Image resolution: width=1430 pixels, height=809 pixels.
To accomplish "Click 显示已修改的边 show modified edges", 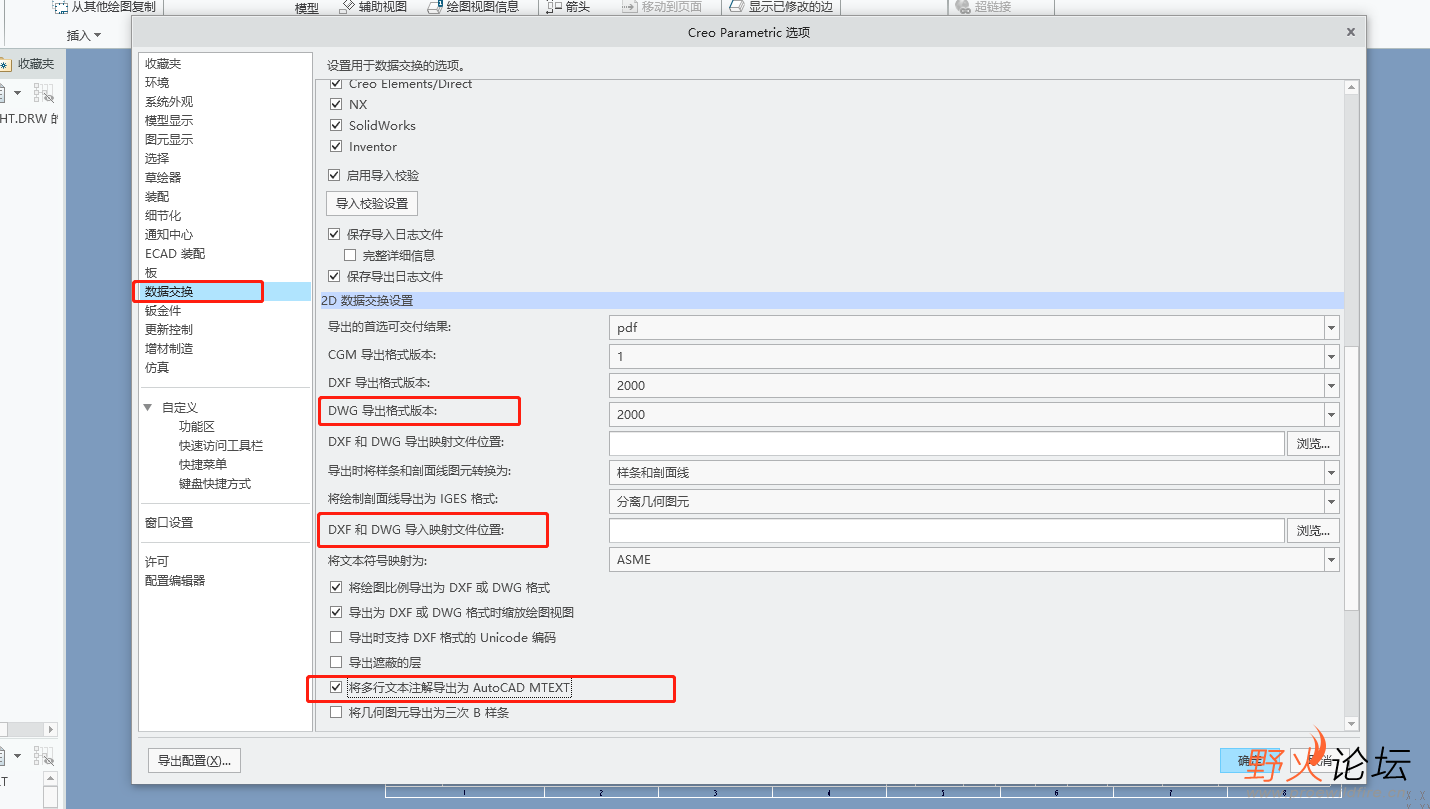I will tap(780, 7).
